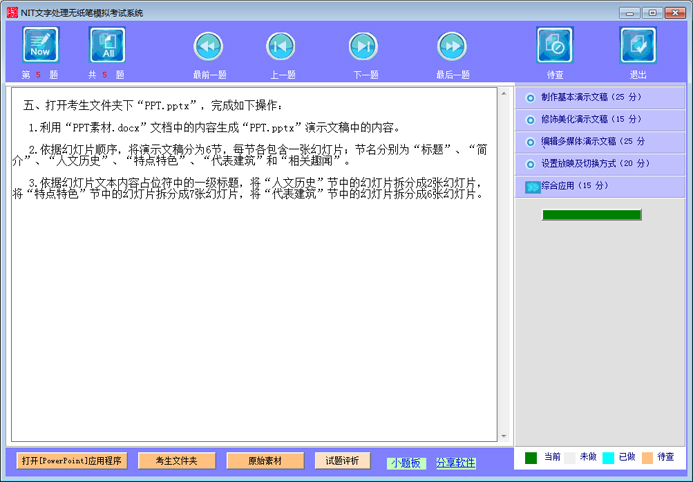Go to next question (下一题)

tap(363, 47)
